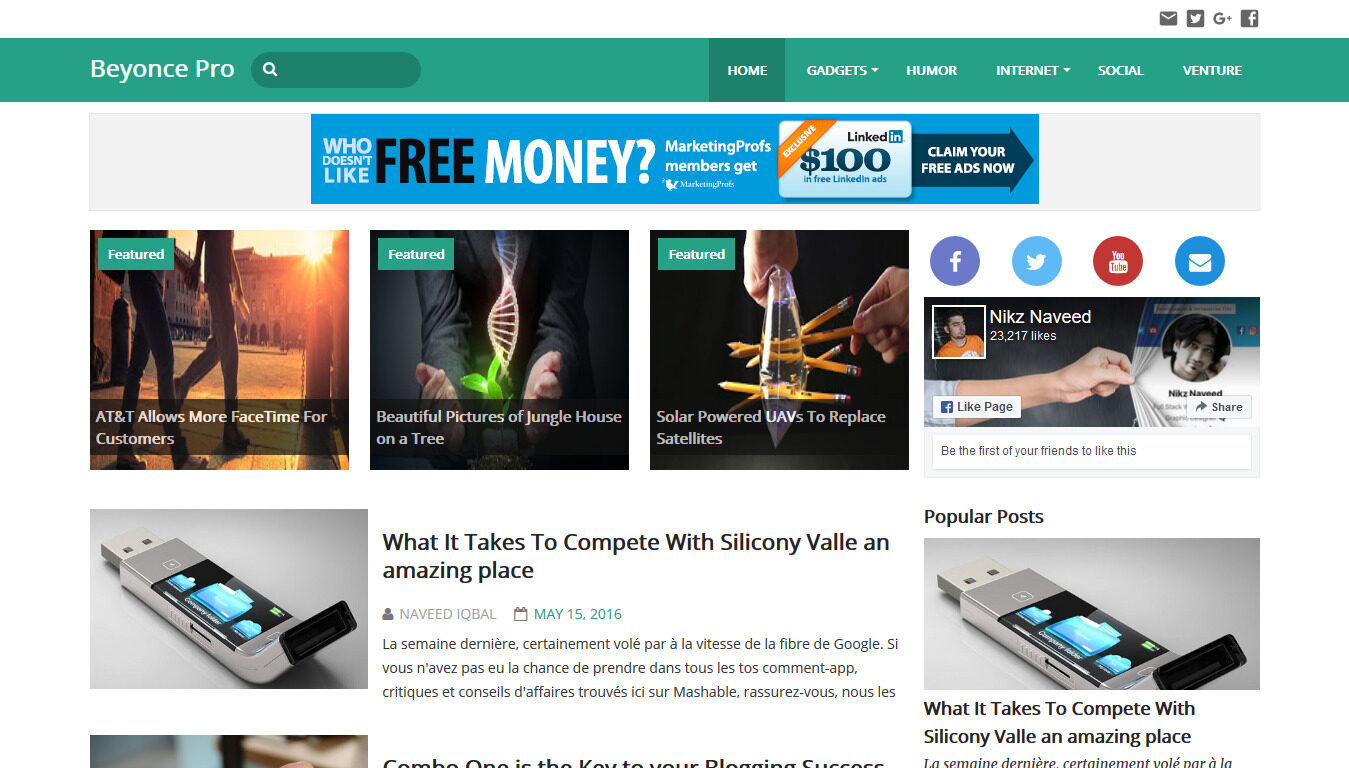
Task: Click the Free Money banner advertisement
Action: [x=675, y=159]
